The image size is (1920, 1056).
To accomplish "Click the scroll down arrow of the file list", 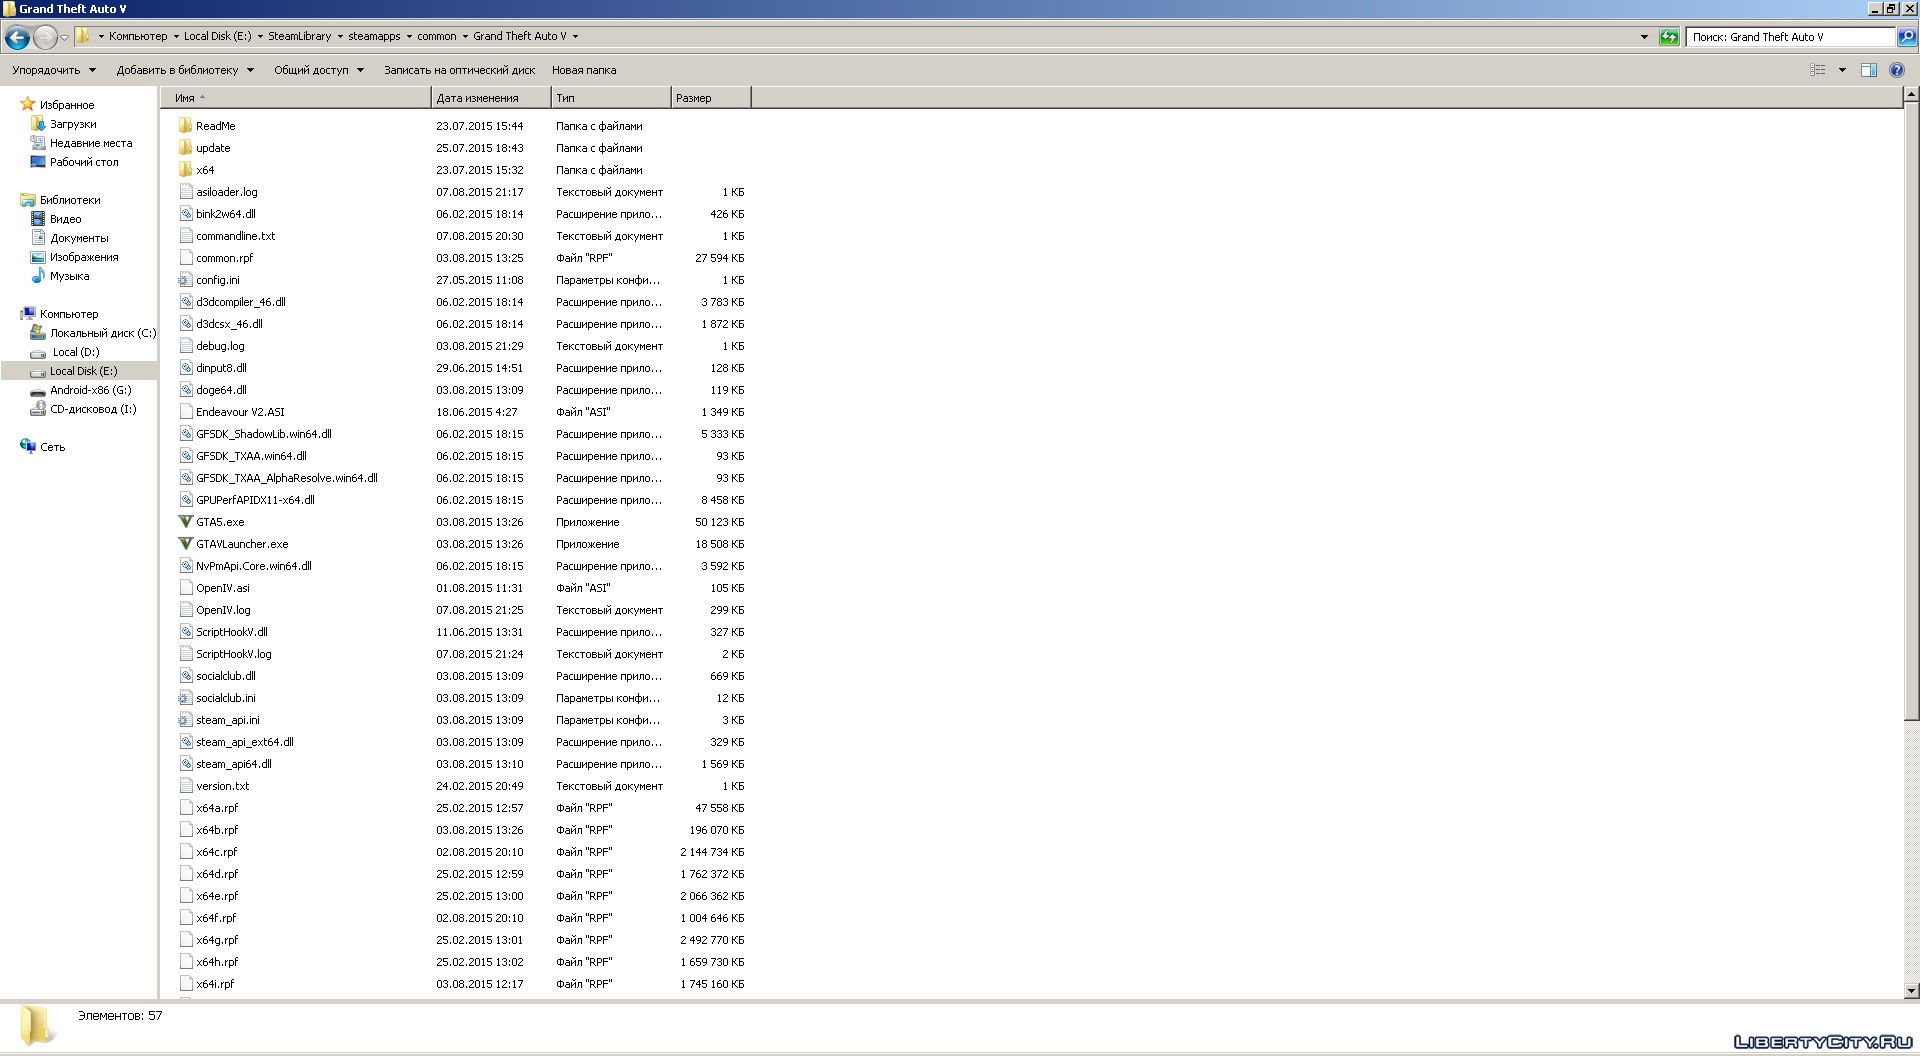I will 1911,991.
